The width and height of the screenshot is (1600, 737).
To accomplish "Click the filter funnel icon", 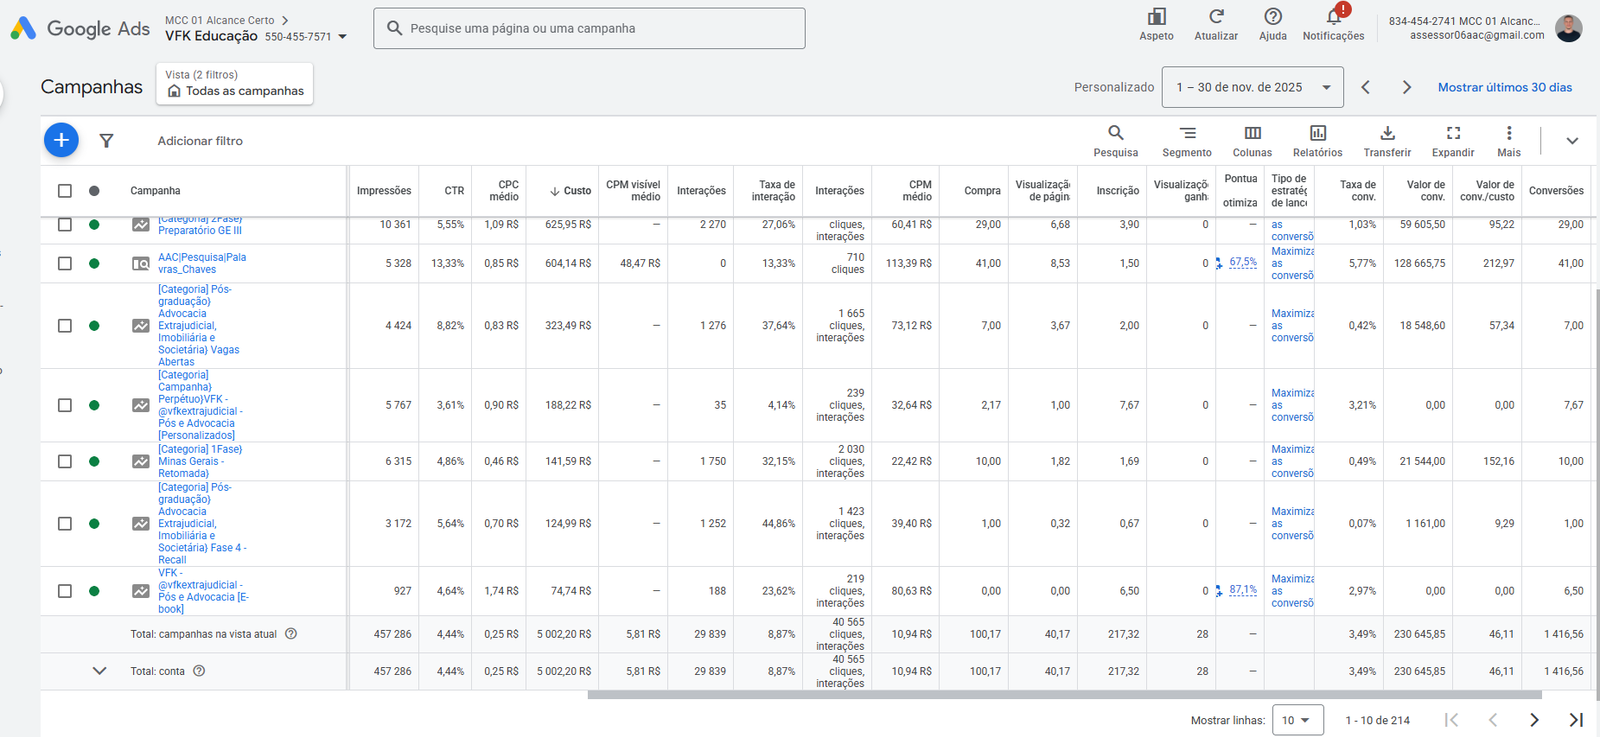I will coord(106,141).
